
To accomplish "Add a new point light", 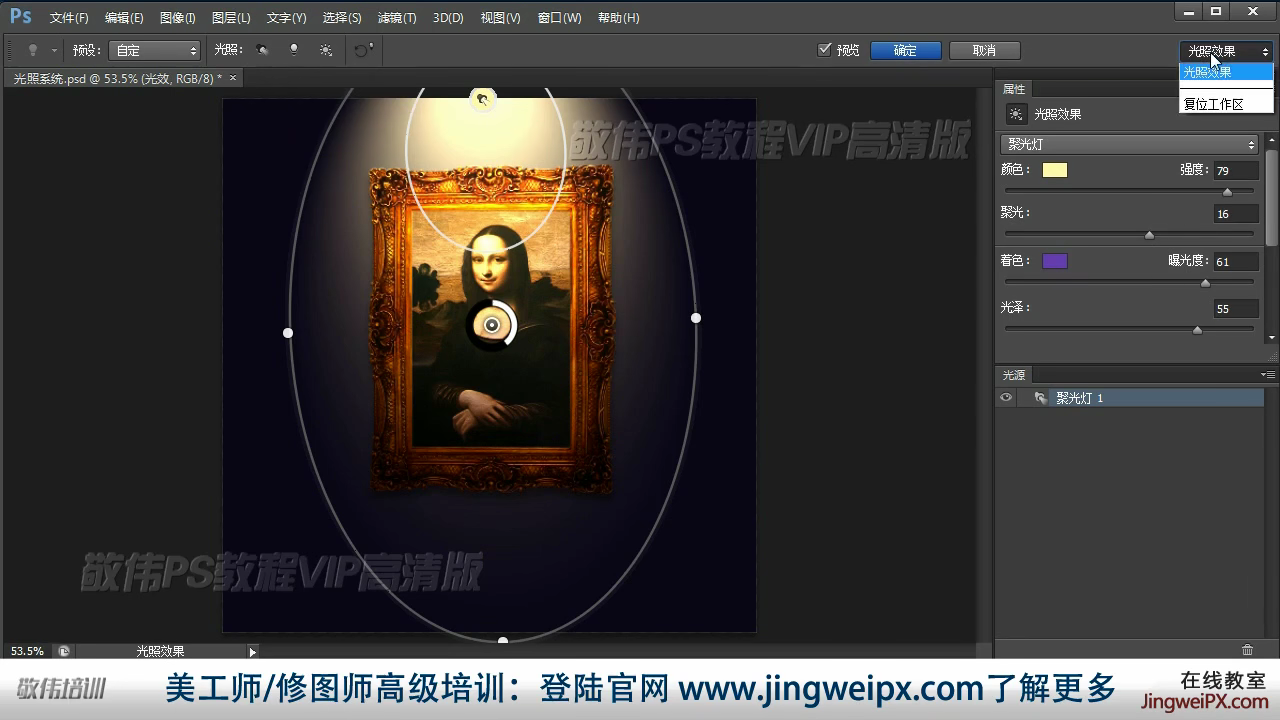I will point(294,49).
